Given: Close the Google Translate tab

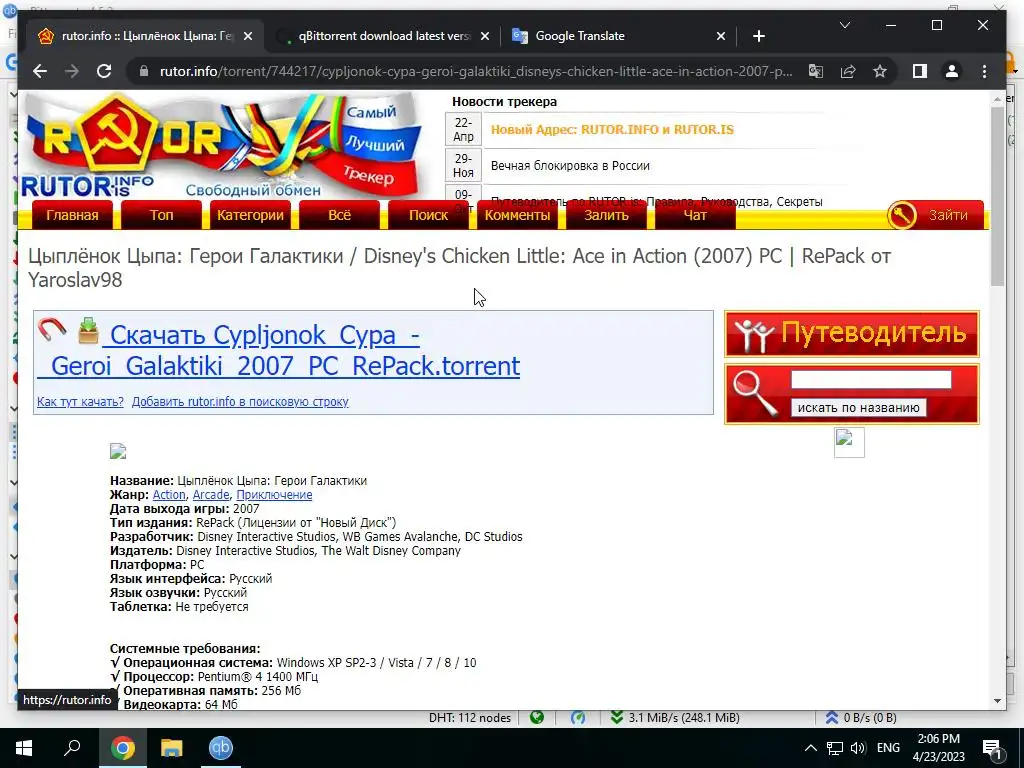Looking at the screenshot, I should (x=721, y=37).
